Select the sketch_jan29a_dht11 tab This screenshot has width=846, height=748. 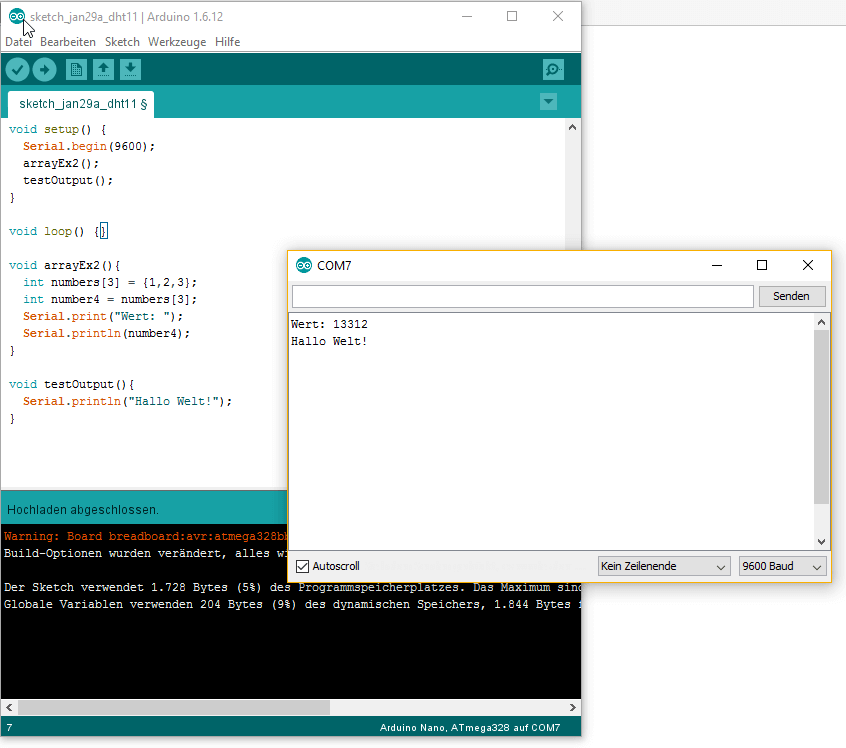click(81, 104)
